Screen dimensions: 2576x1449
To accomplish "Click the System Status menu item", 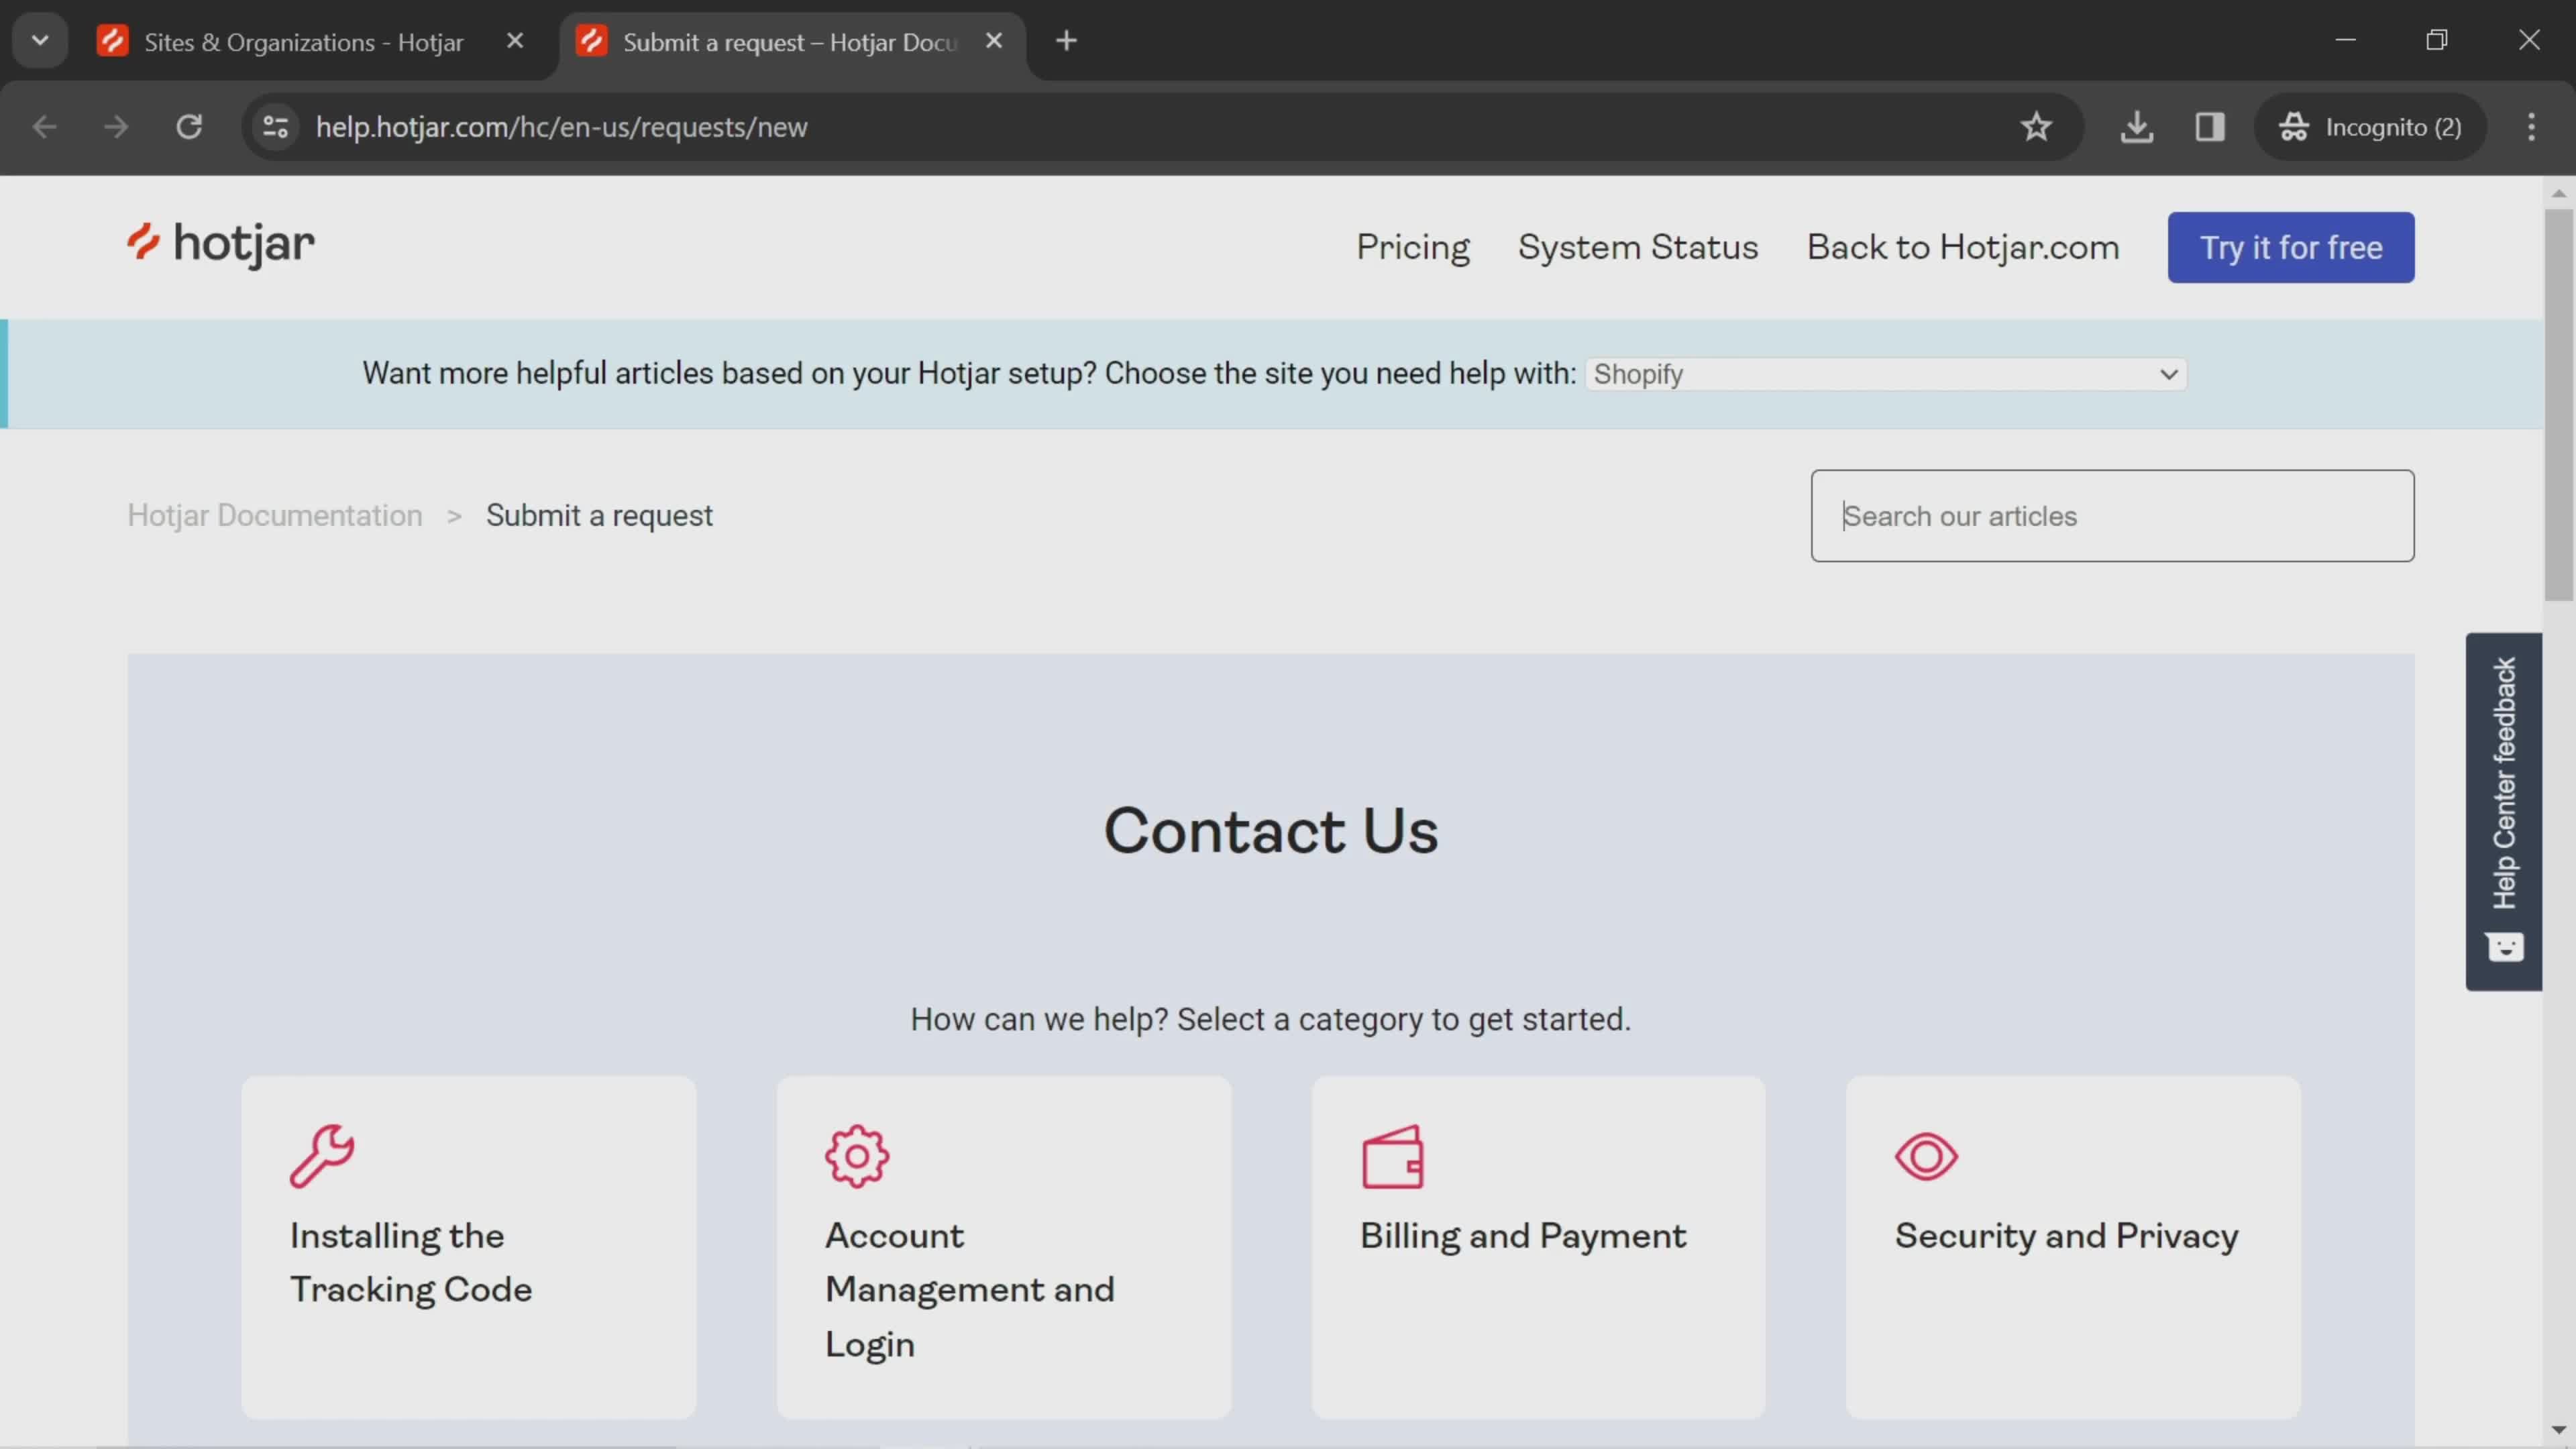I will tap(1637, 246).
